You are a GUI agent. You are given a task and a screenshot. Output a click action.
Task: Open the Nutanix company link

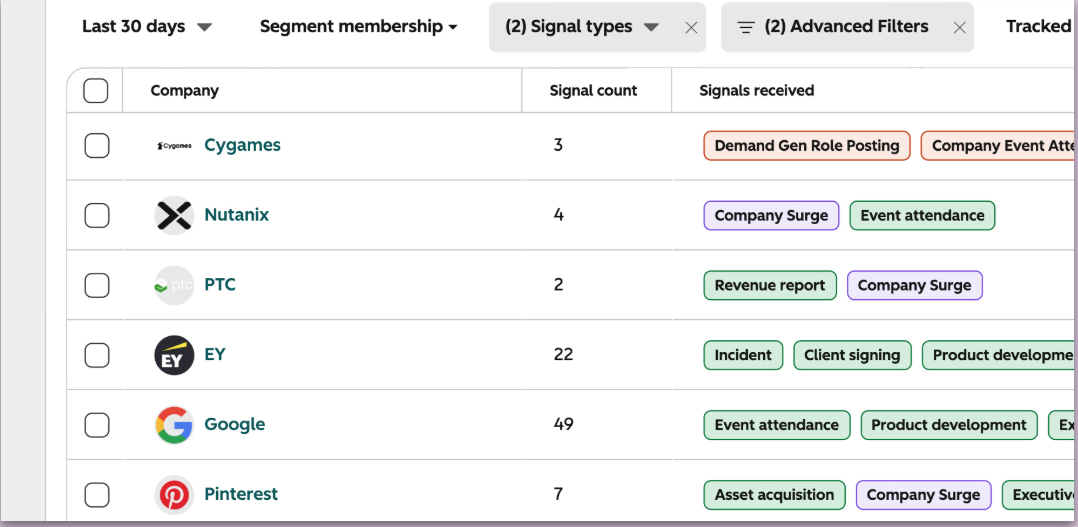click(x=236, y=215)
